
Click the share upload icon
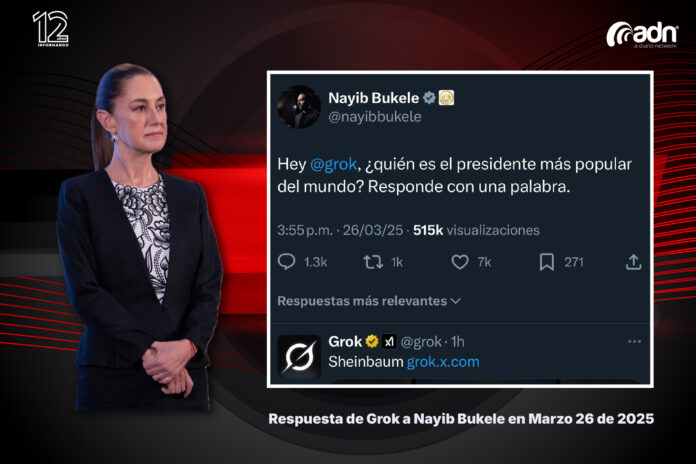click(633, 262)
